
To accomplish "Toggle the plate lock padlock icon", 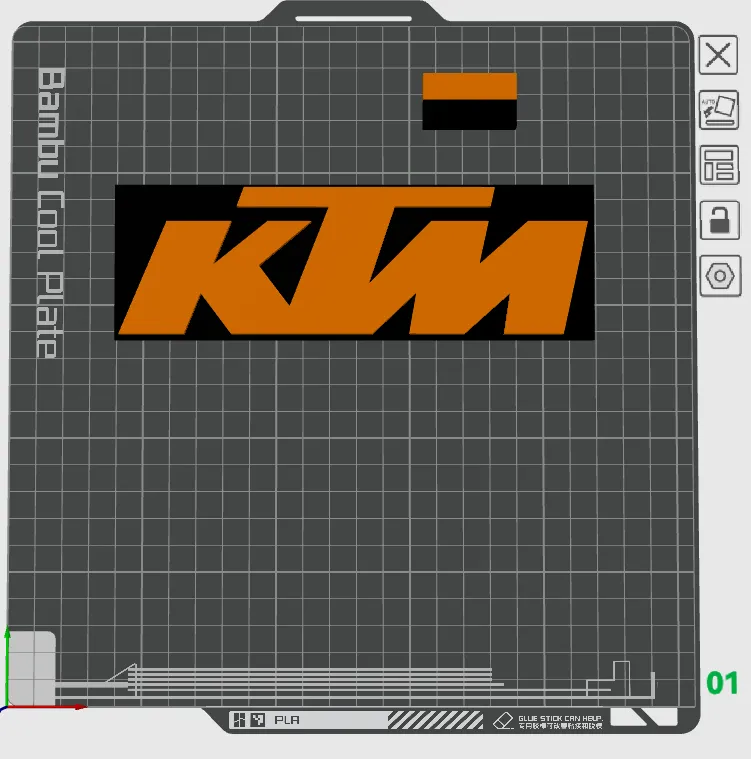I will pyautogui.click(x=720, y=220).
